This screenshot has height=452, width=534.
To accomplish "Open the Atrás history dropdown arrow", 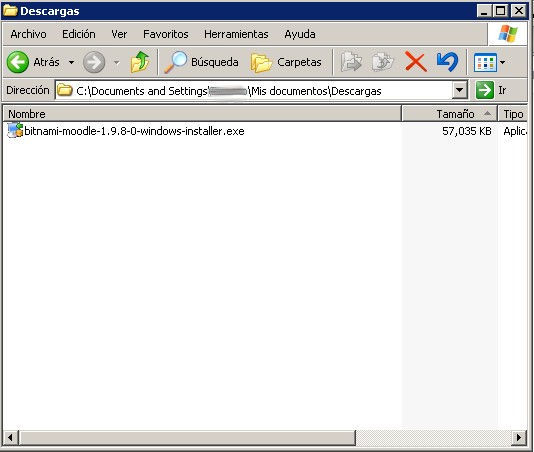I will point(71,62).
